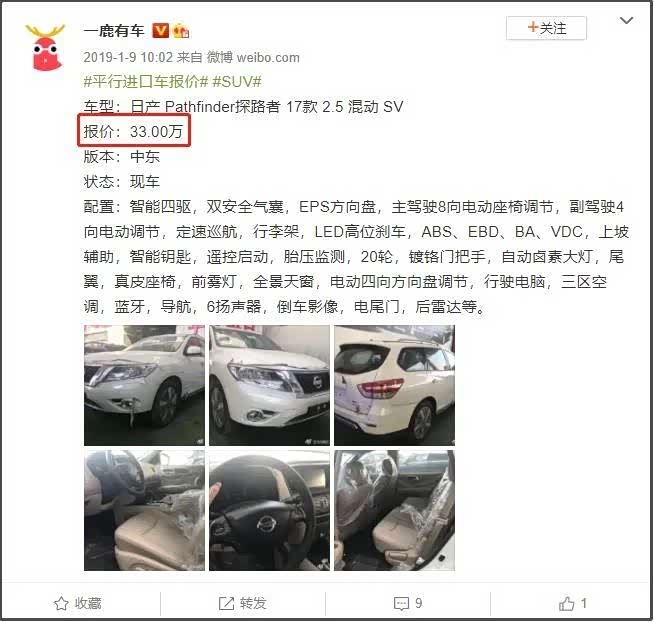This screenshot has width=654, height=622.
Task: Click the 微博 weibo.com source link
Action: click(x=253, y=57)
